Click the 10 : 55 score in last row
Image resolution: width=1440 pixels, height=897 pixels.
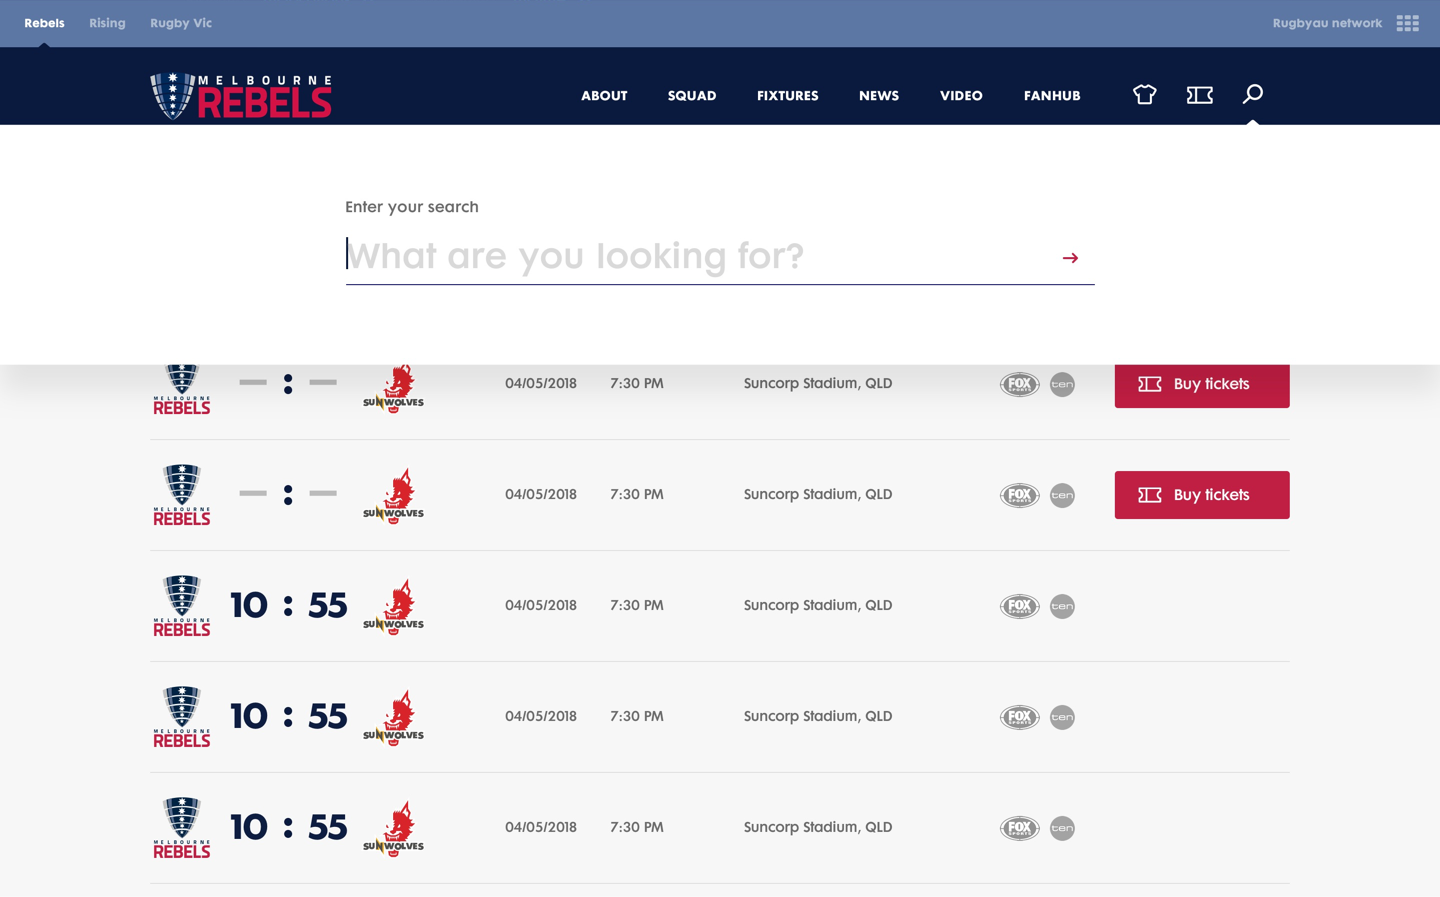tap(289, 827)
